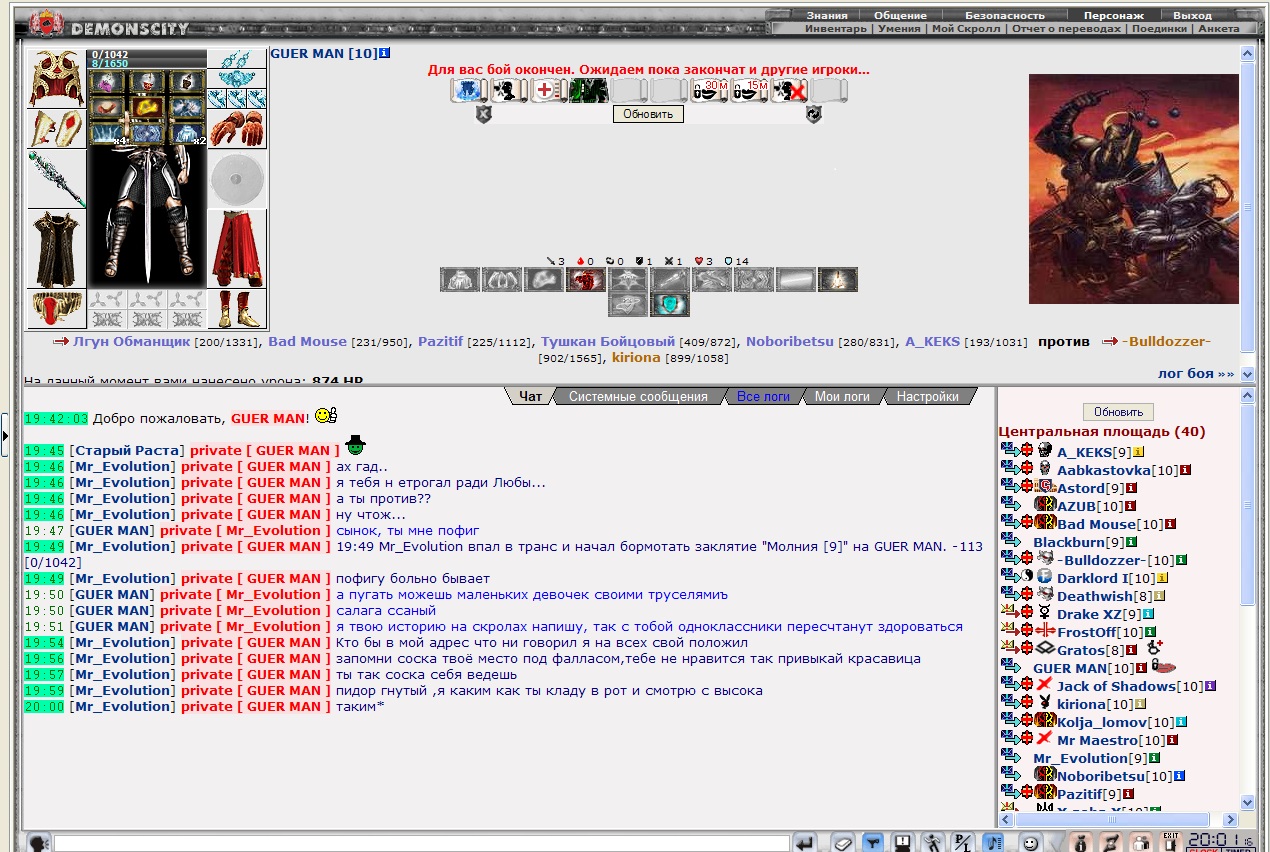The width and height of the screenshot is (1270, 852).
Task: Click the running man icon in bottom toolbar
Action: [932, 843]
